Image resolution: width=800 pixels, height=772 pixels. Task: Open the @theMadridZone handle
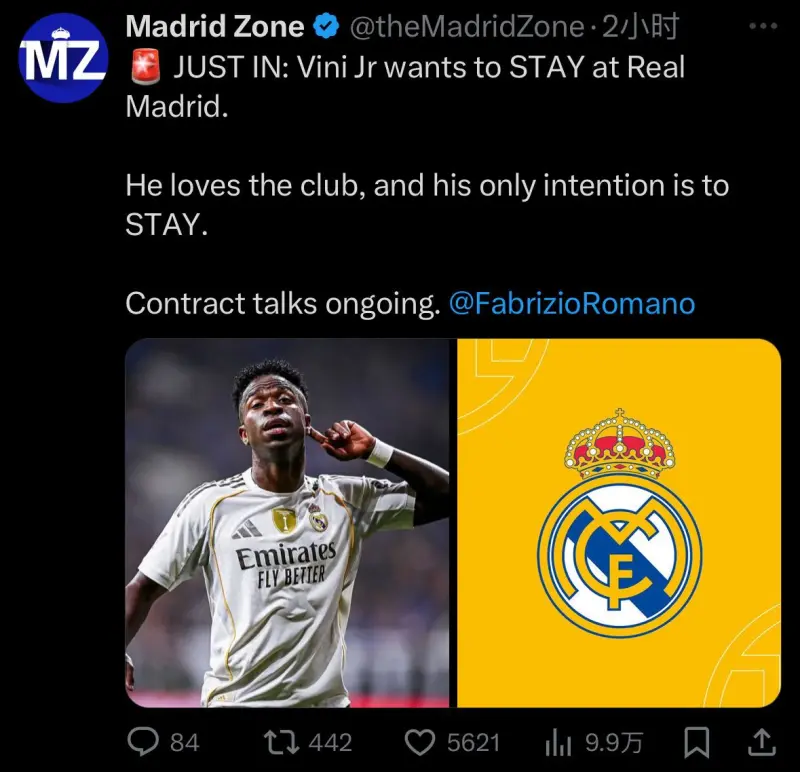coord(467,27)
